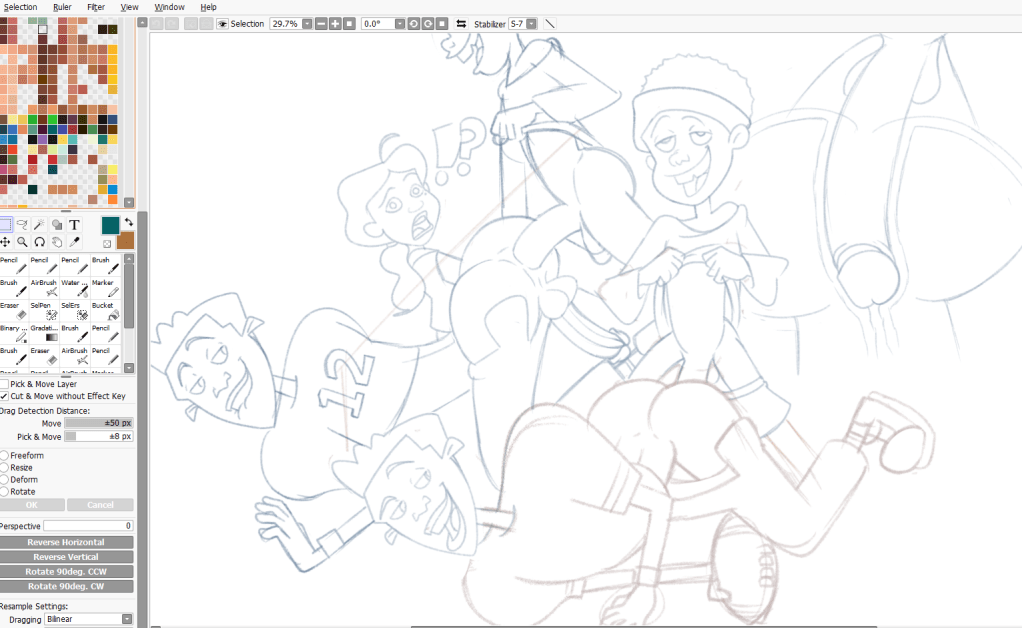Choose the Zoom magnifier tool
The height and width of the screenshot is (628, 1022).
tap(21, 242)
